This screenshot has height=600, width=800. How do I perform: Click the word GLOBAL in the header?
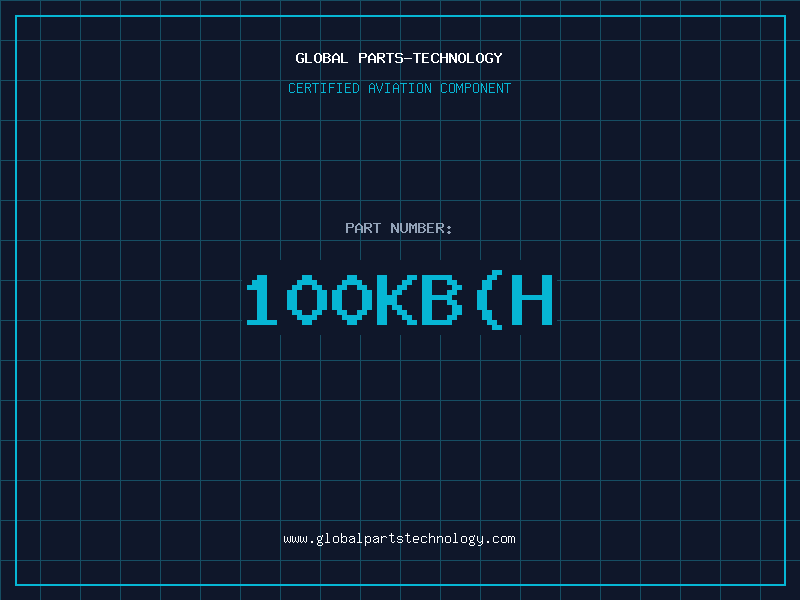pos(321,59)
